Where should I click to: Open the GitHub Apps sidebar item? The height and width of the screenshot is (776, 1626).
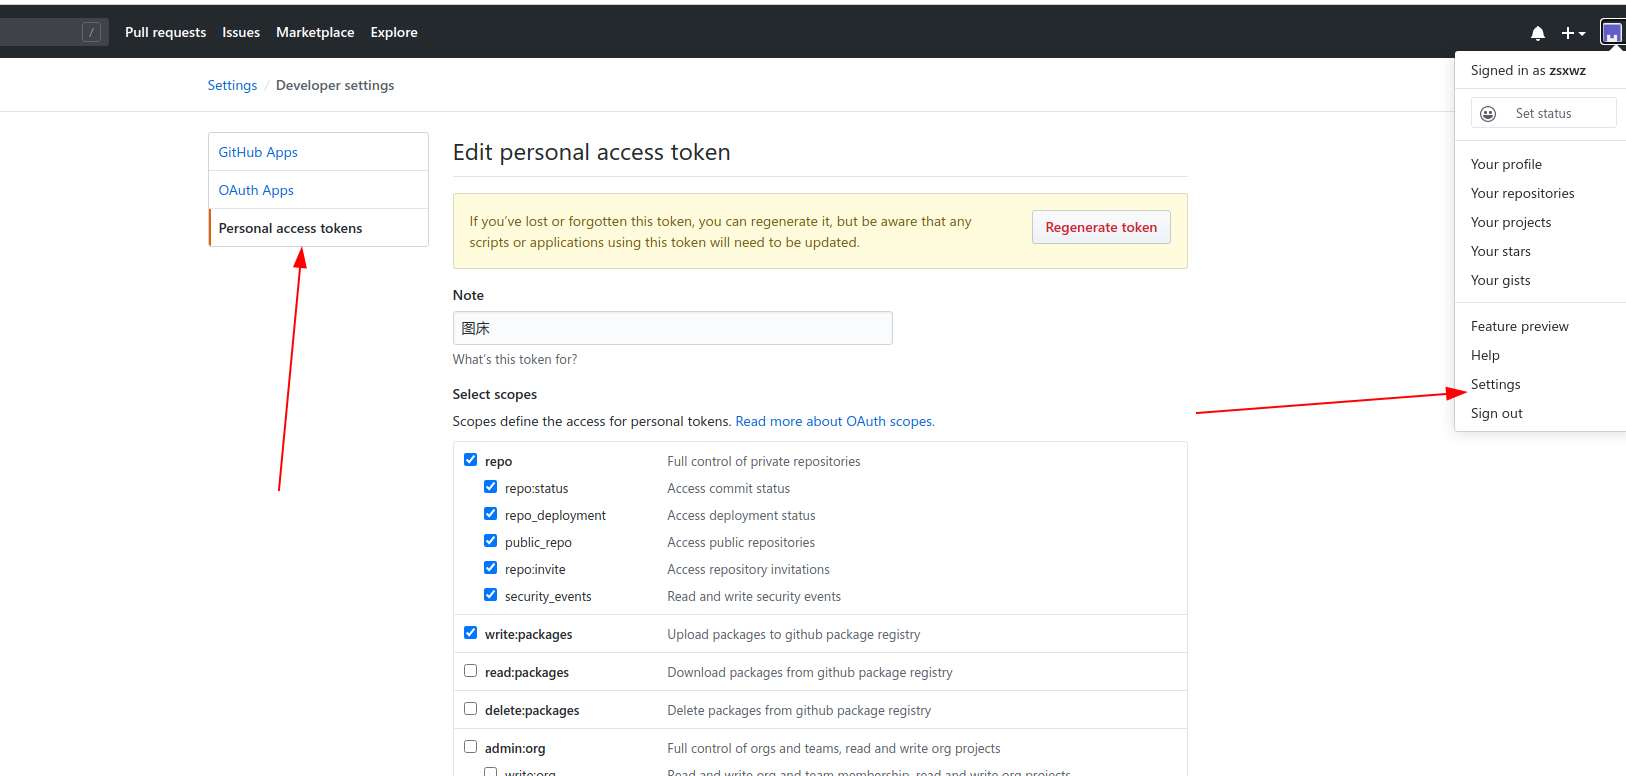pos(318,152)
